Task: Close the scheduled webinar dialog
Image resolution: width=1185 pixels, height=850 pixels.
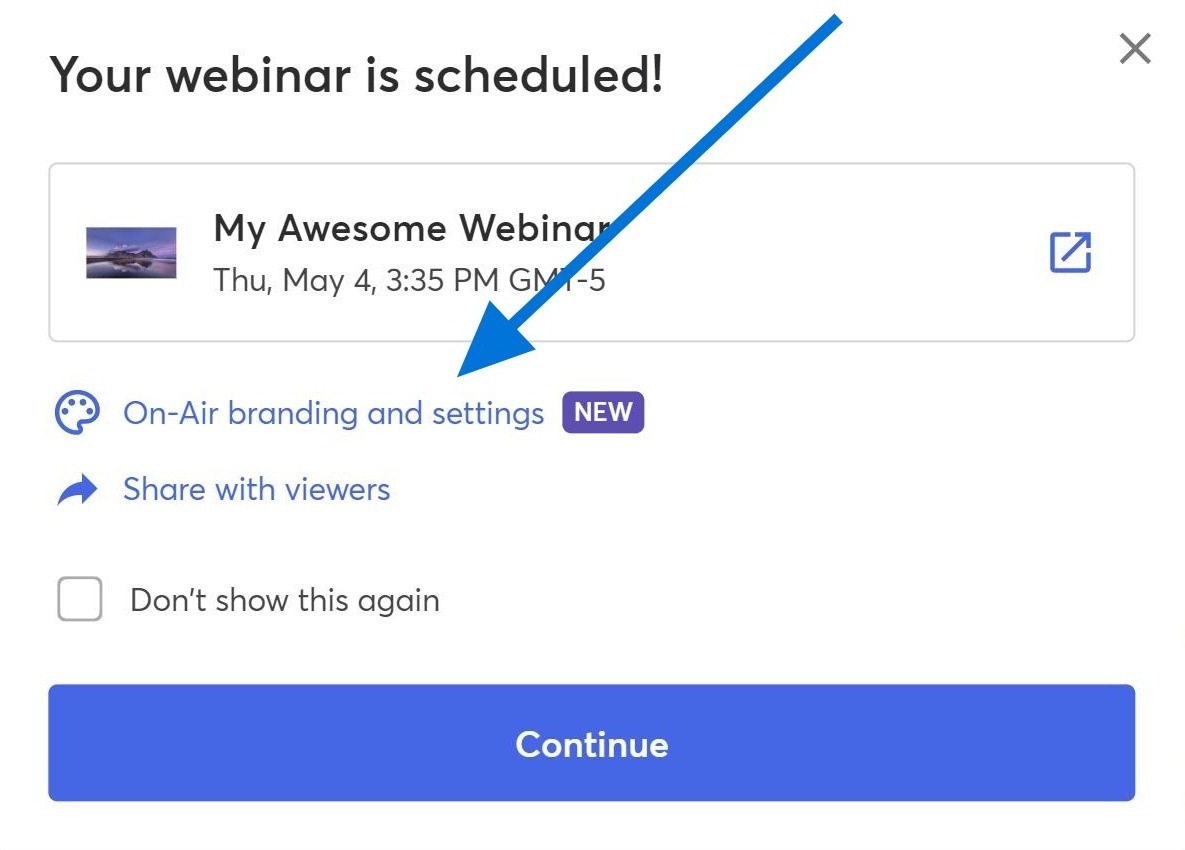Action: 1134,49
